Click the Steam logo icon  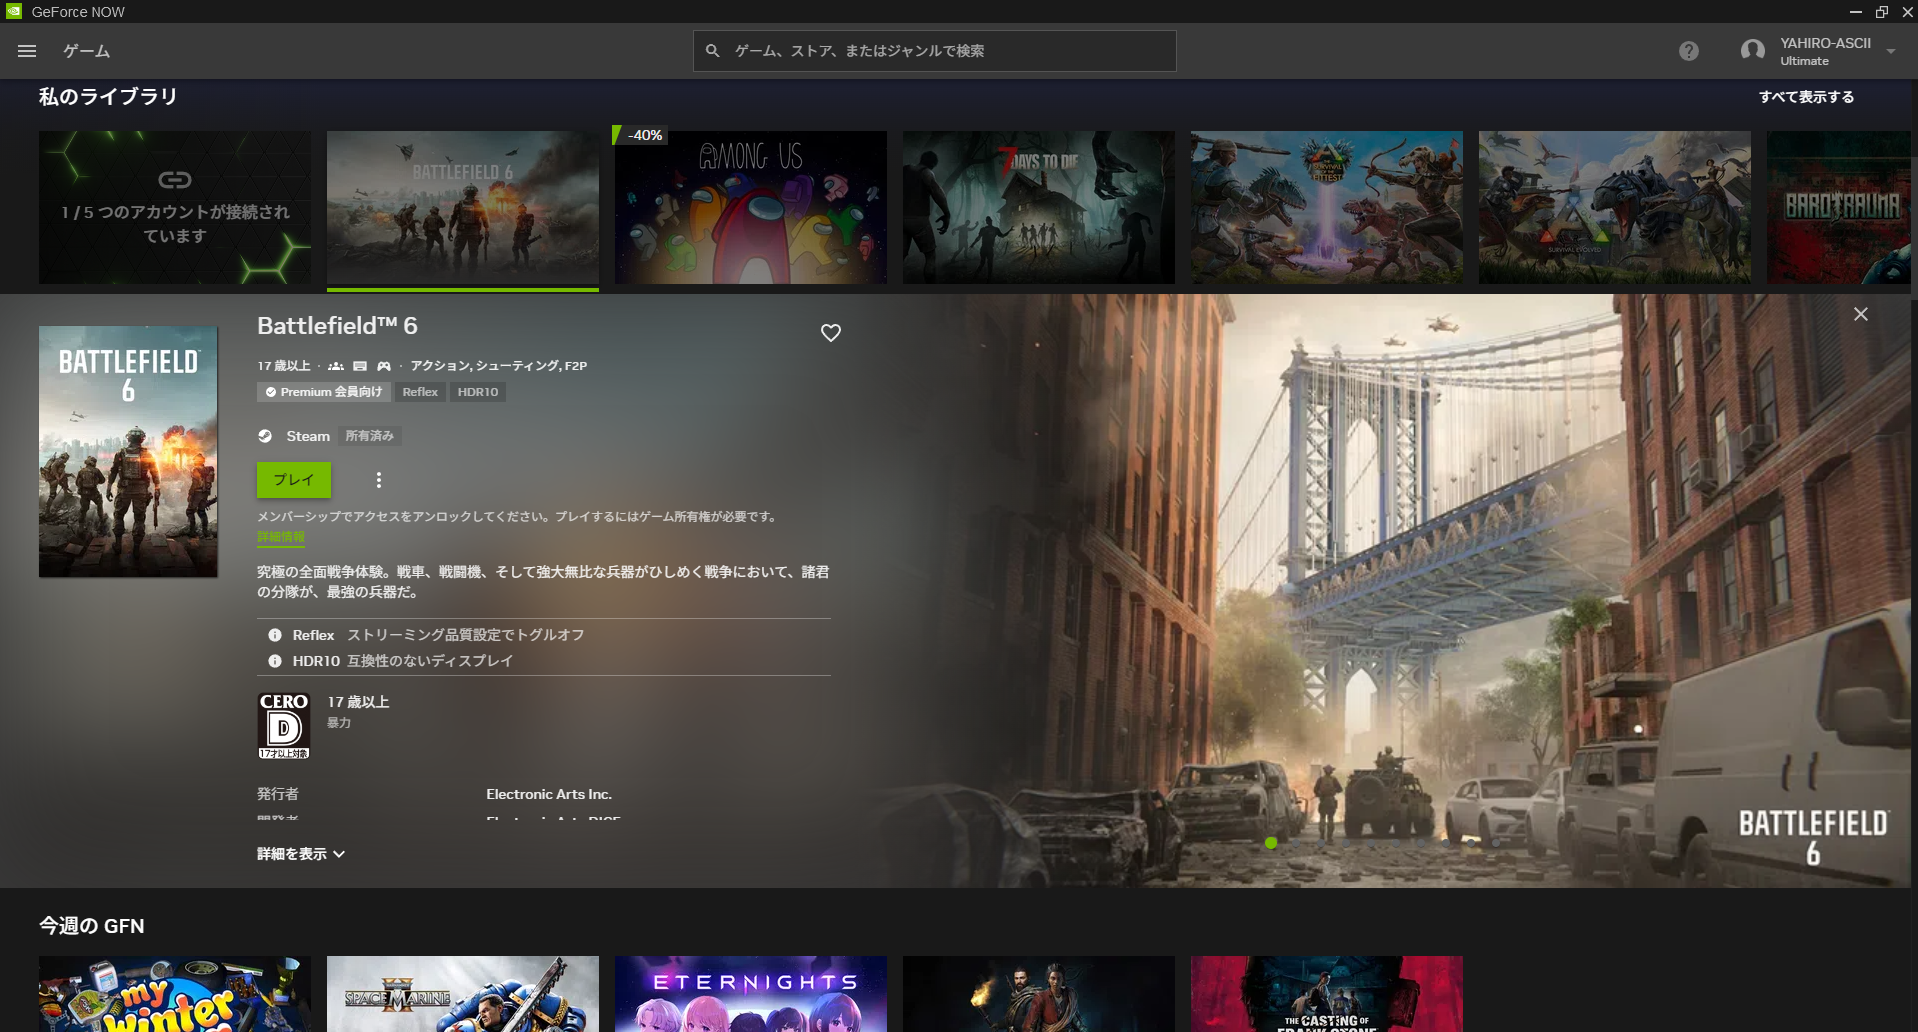pos(265,436)
